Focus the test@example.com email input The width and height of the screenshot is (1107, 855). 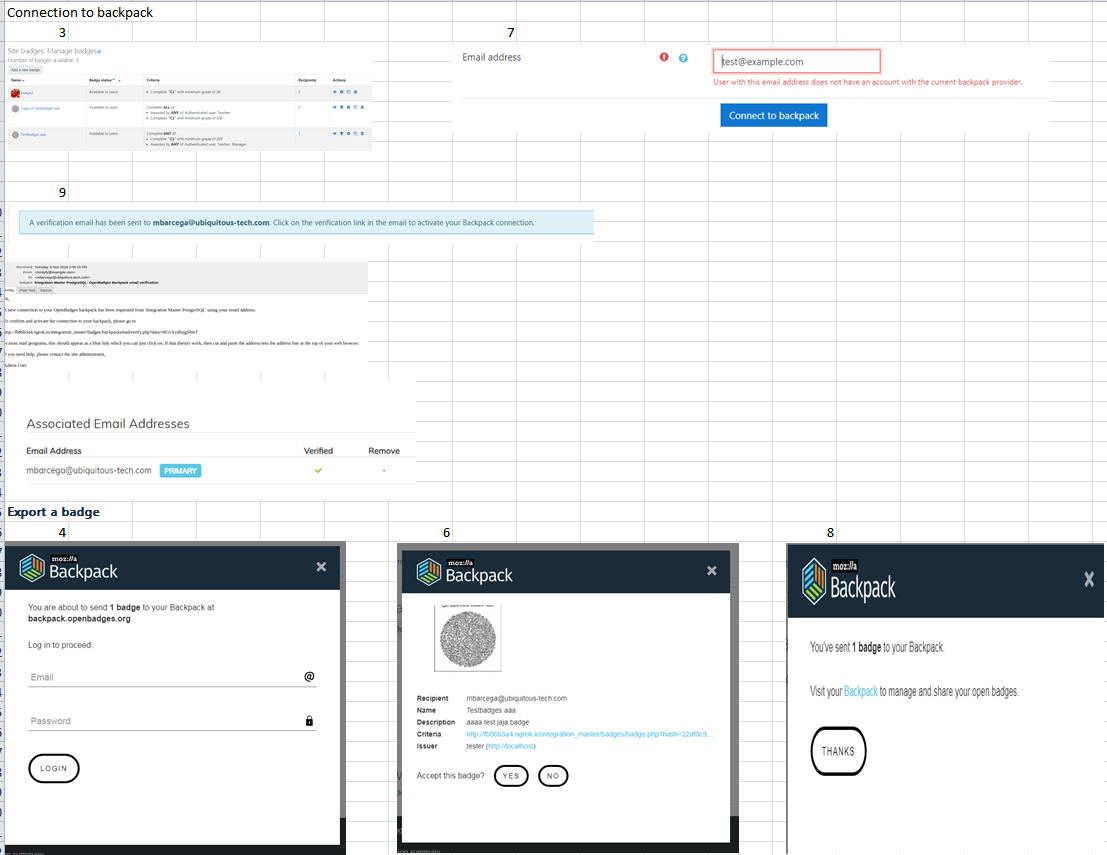click(x=796, y=61)
